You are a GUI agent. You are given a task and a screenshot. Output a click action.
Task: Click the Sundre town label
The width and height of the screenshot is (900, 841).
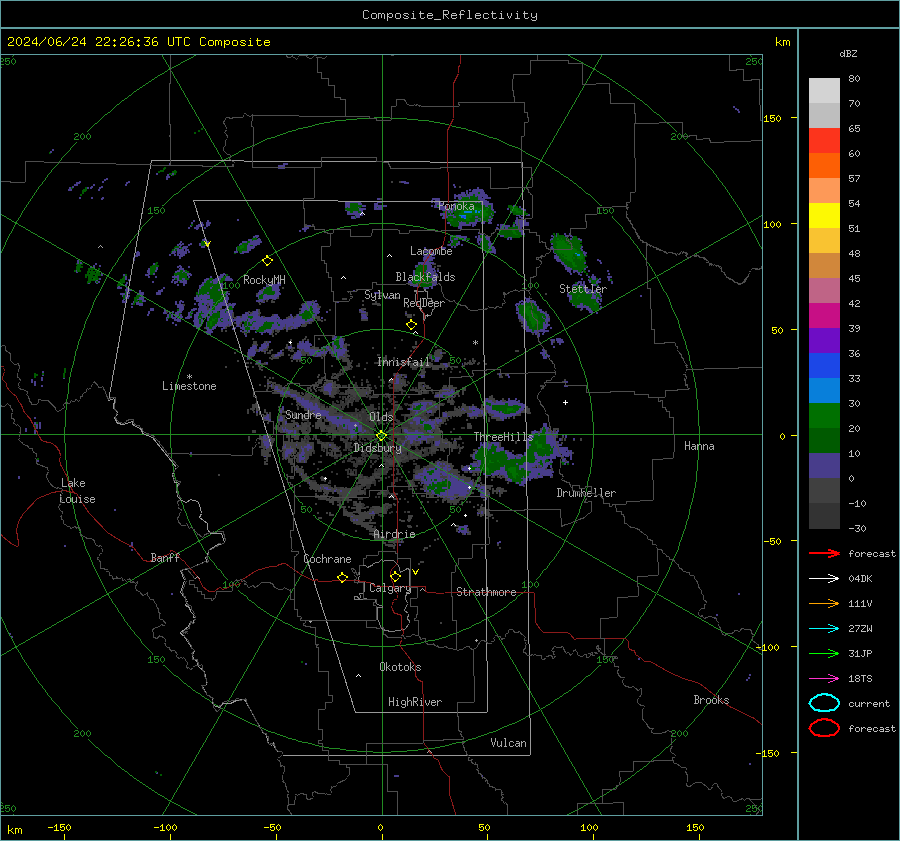(303, 415)
